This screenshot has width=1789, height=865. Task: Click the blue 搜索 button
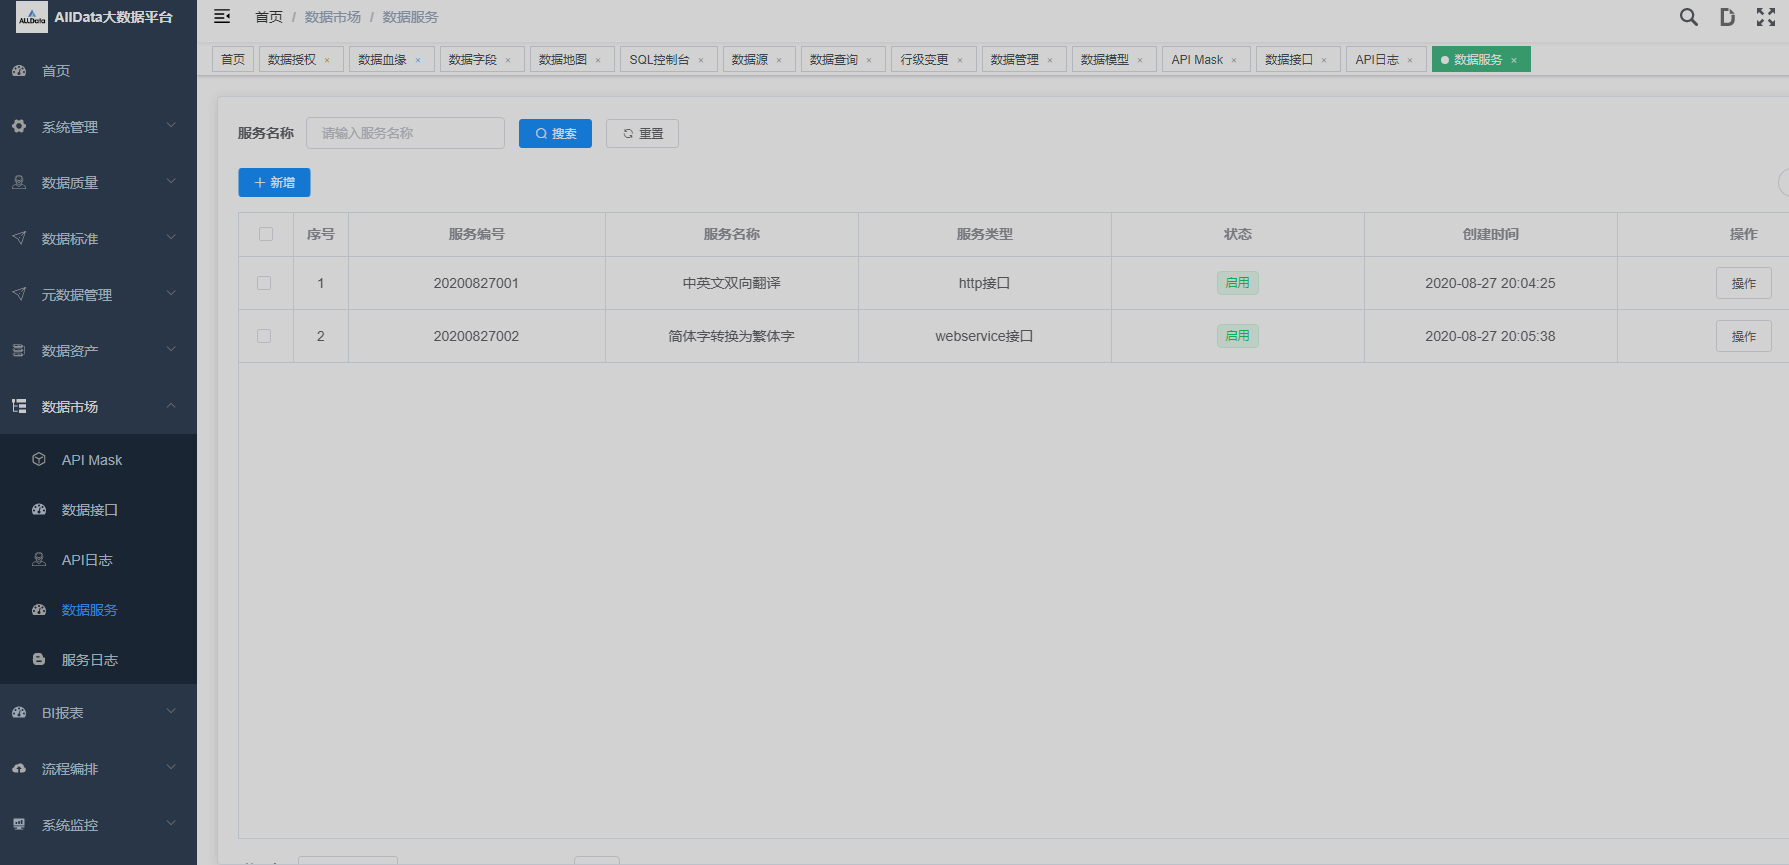coord(555,133)
